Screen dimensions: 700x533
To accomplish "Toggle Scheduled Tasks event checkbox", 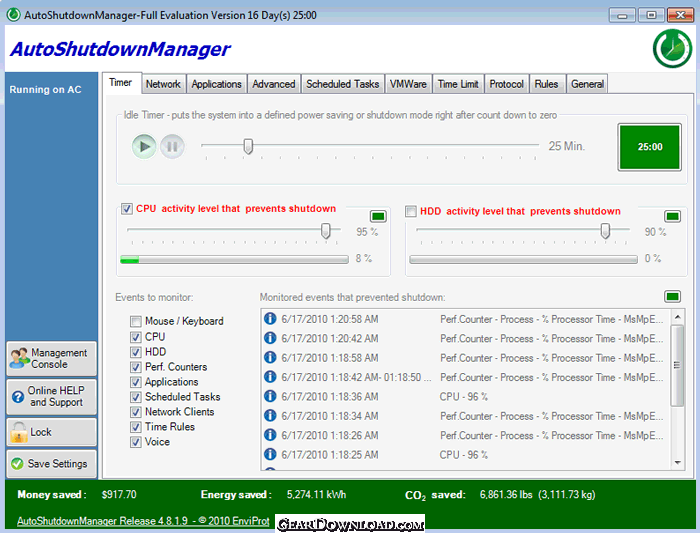I will click(136, 397).
